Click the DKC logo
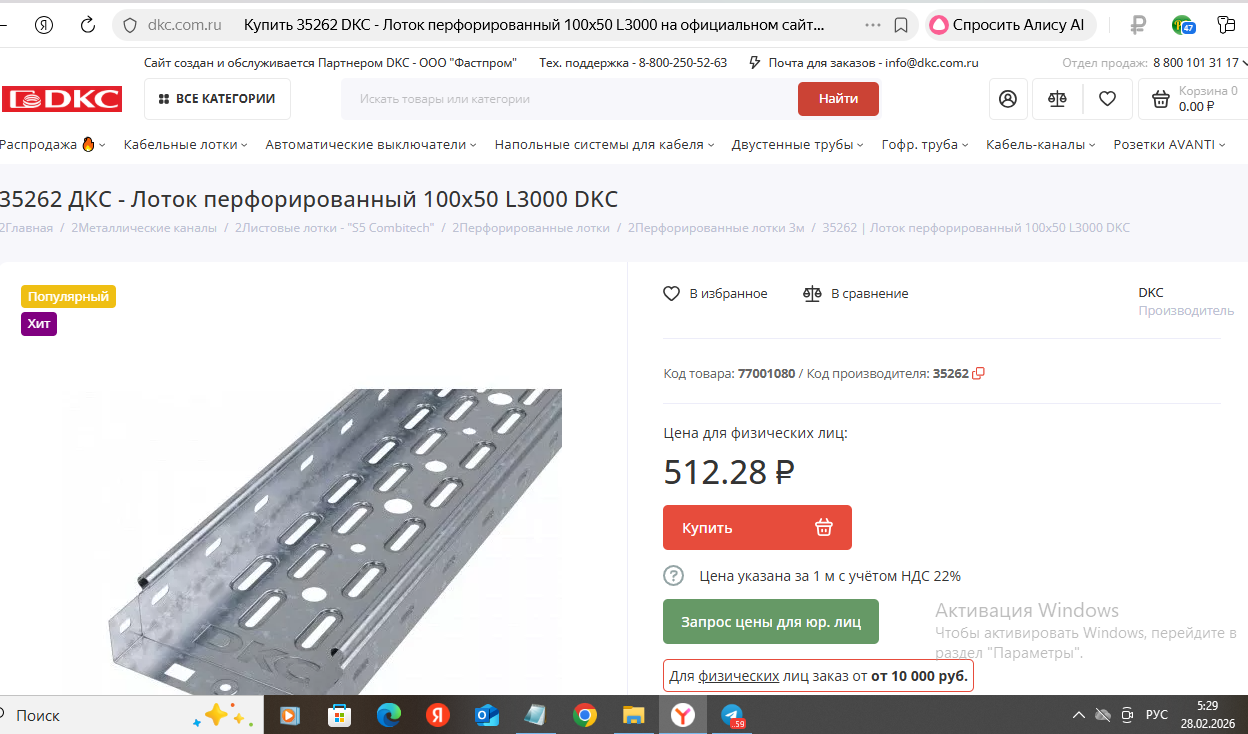The image size is (1248, 734). click(62, 99)
